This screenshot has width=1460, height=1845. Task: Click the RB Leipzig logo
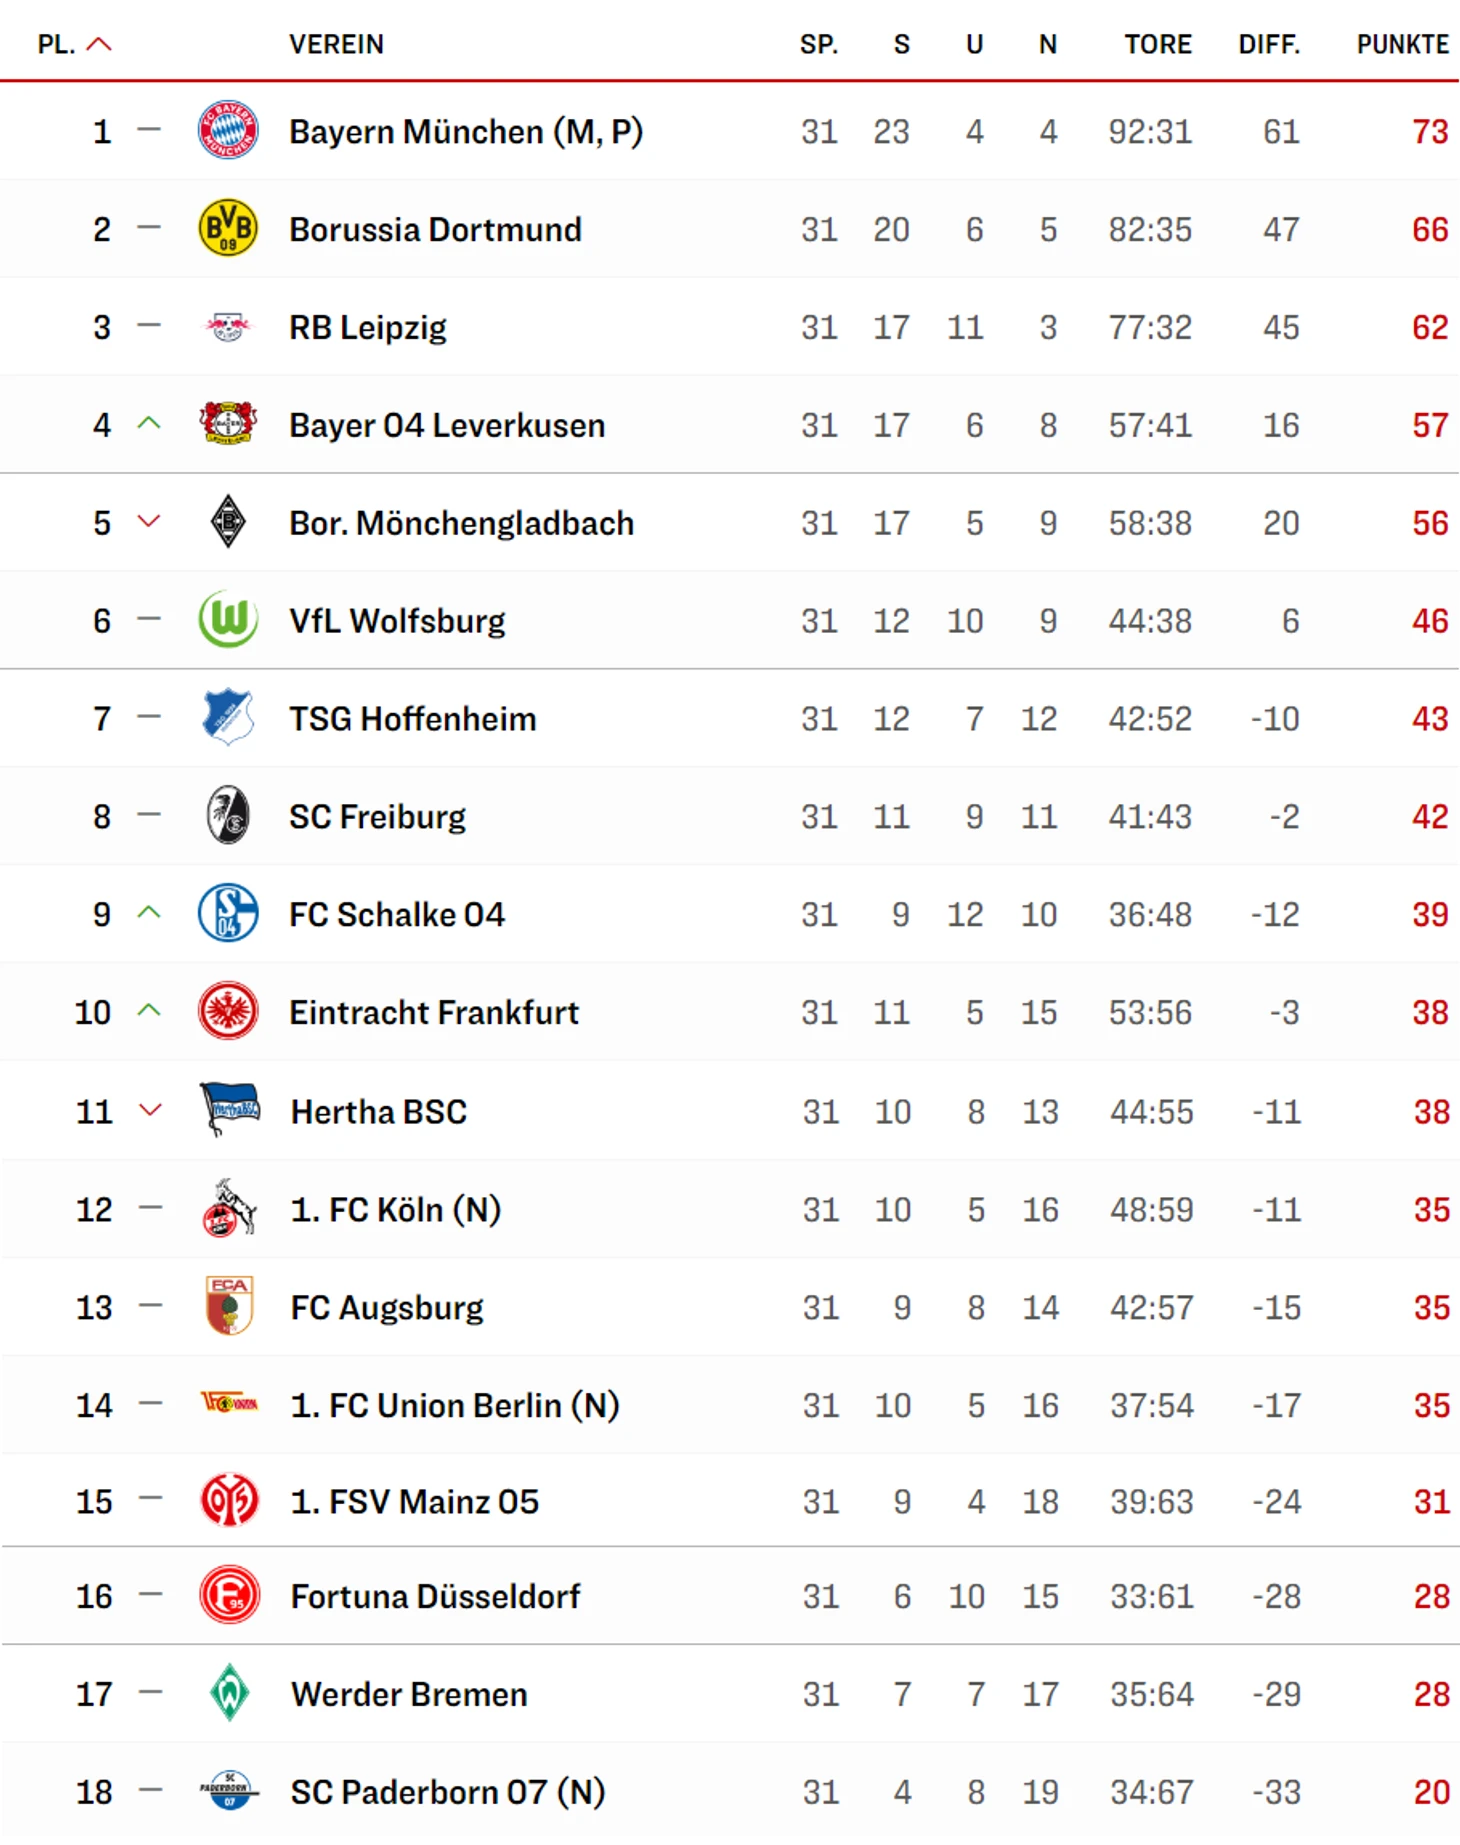tap(228, 327)
